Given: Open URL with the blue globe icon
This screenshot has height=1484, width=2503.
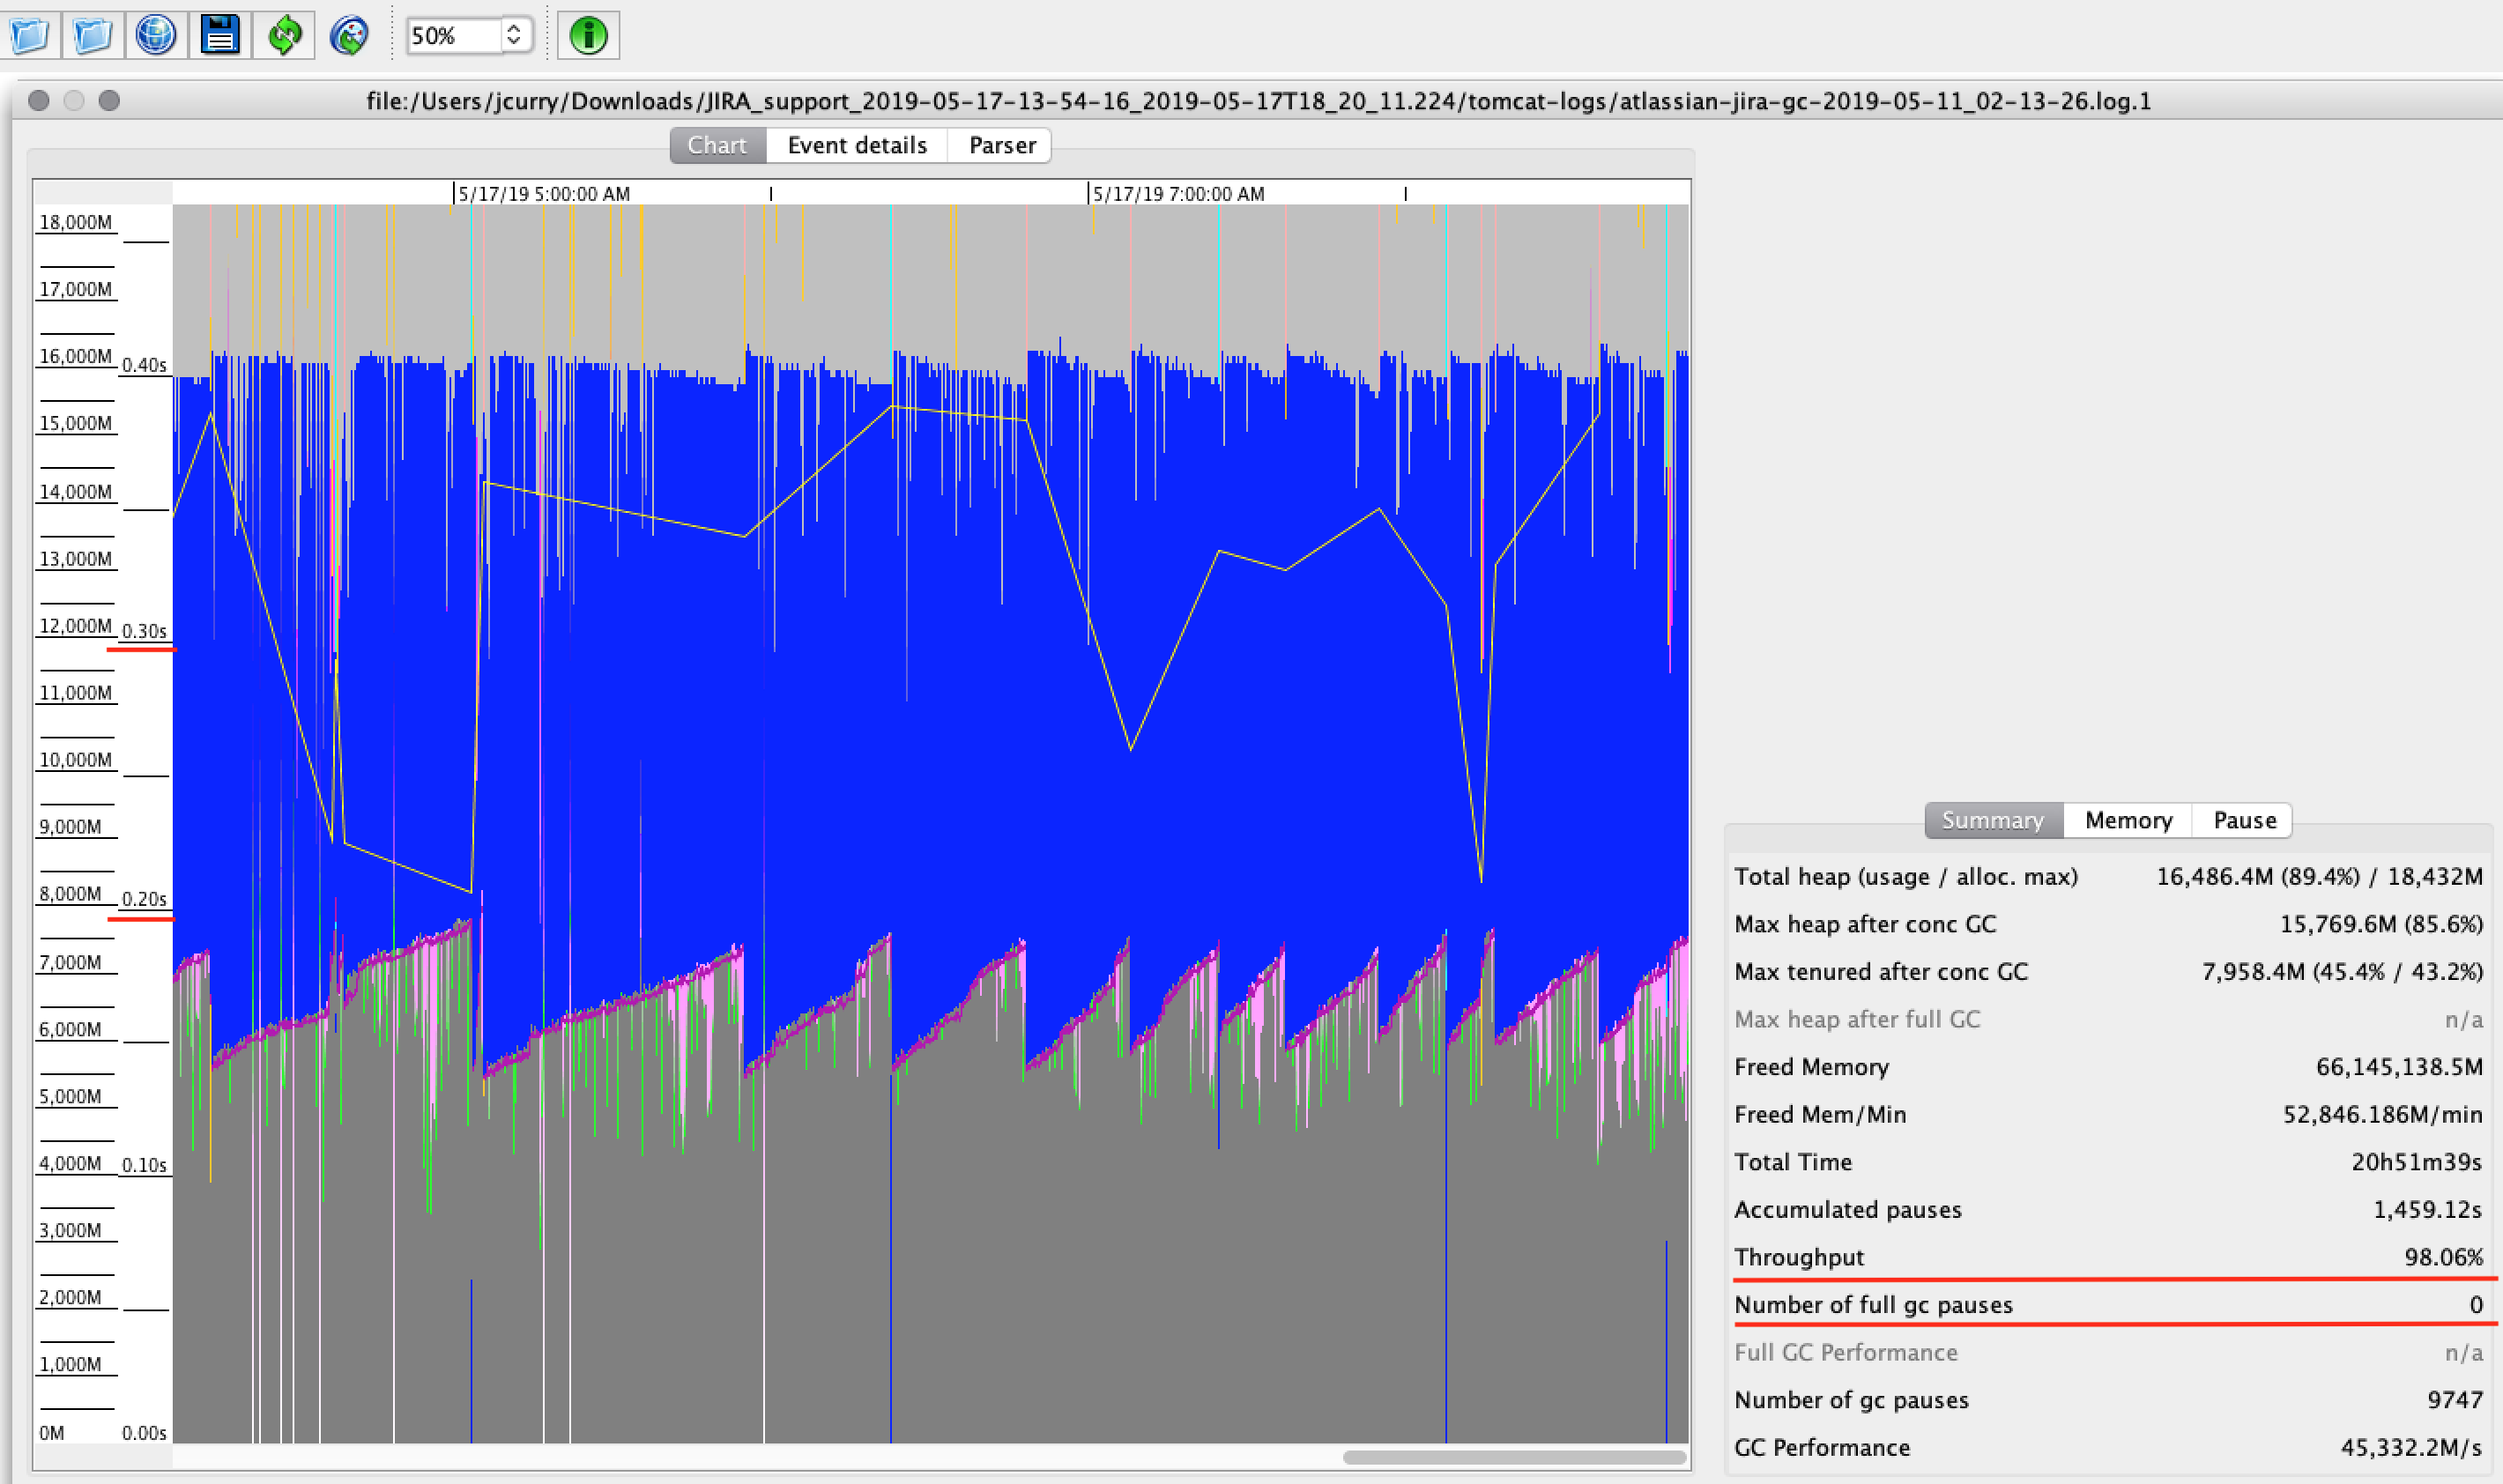Looking at the screenshot, I should tap(156, 35).
